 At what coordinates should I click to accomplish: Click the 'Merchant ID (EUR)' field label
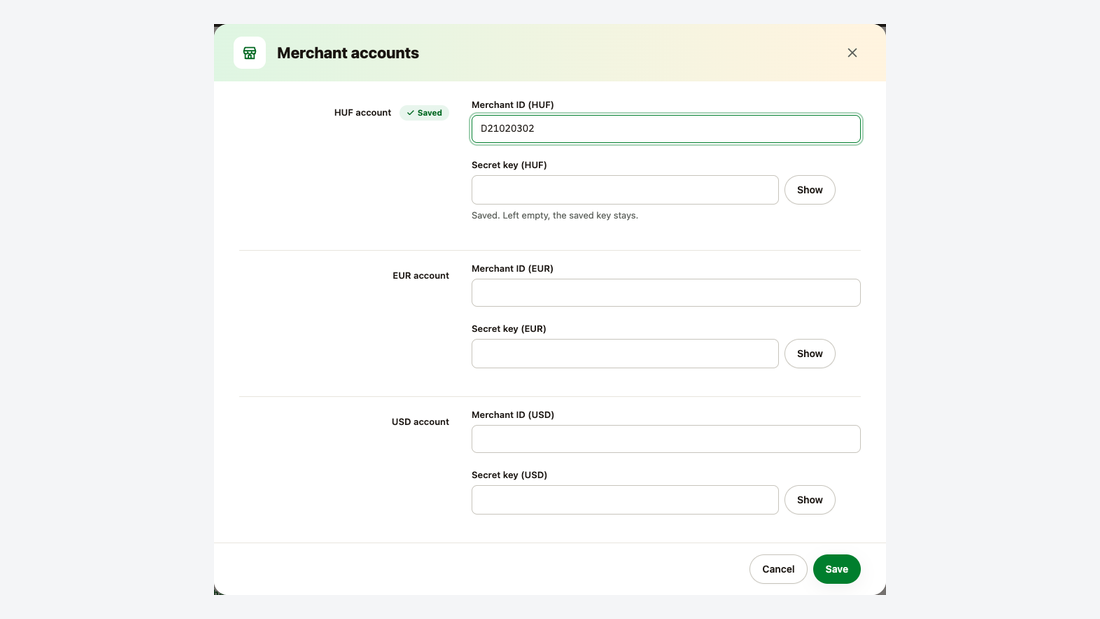pyautogui.click(x=512, y=268)
